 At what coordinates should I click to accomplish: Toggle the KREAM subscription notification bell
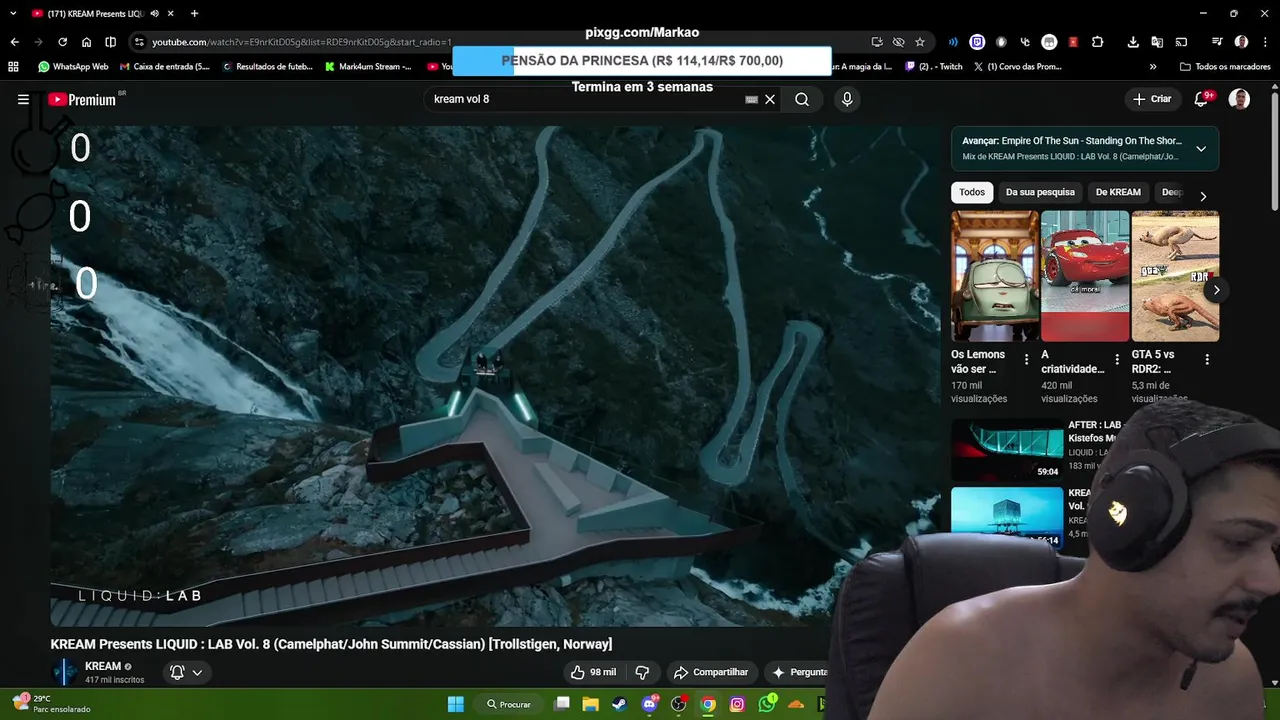[x=186, y=672]
